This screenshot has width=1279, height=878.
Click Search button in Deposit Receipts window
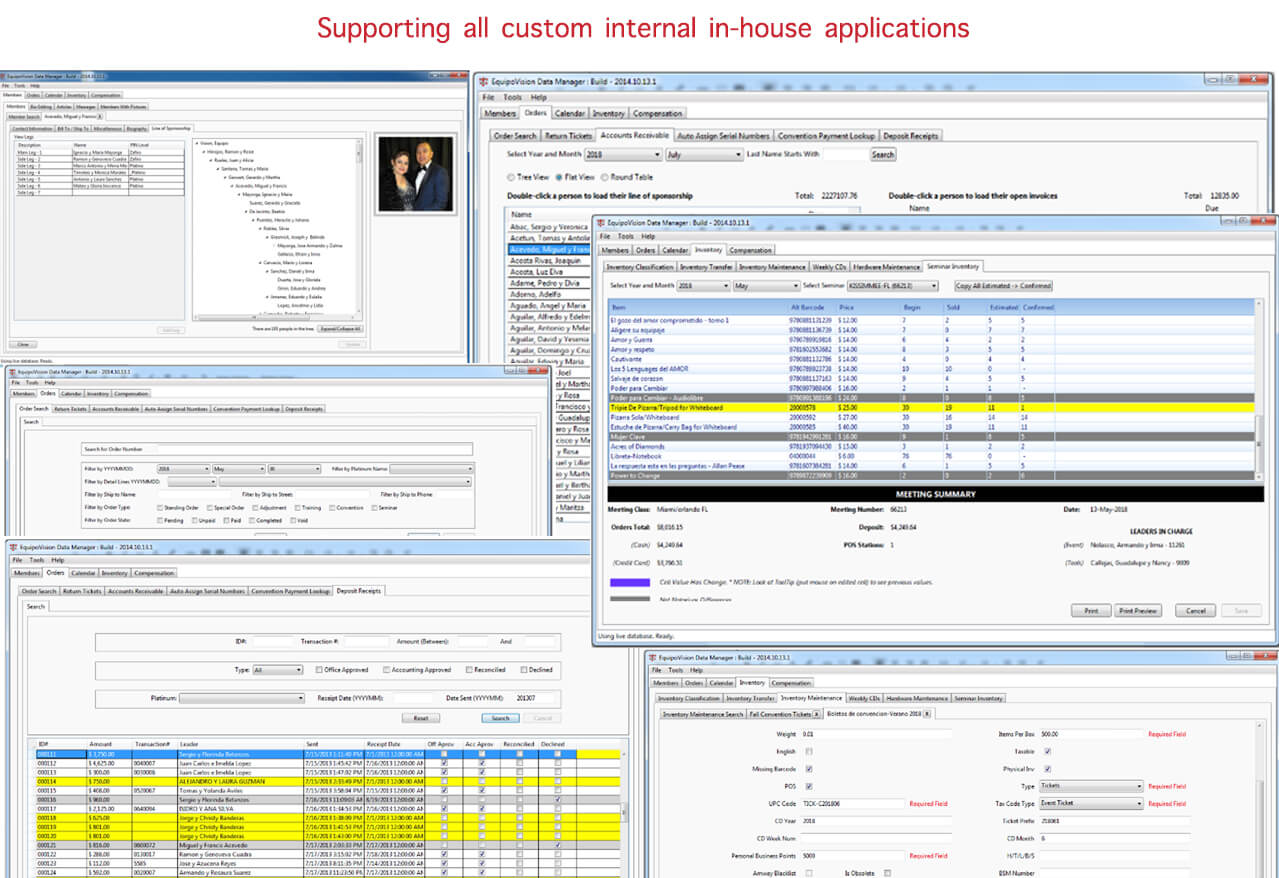(x=500, y=718)
